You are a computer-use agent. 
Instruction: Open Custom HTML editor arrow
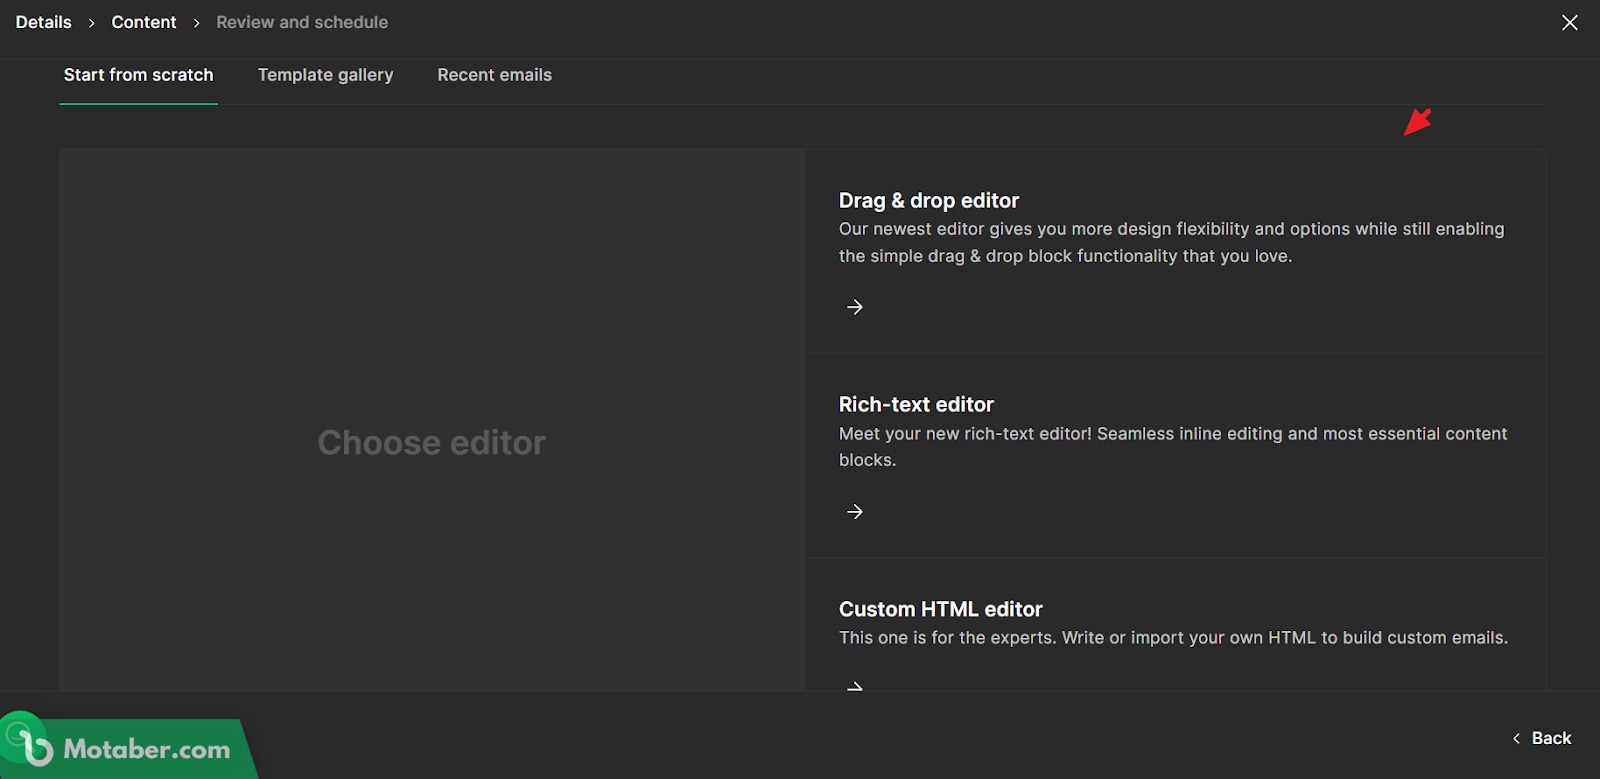tap(855, 686)
